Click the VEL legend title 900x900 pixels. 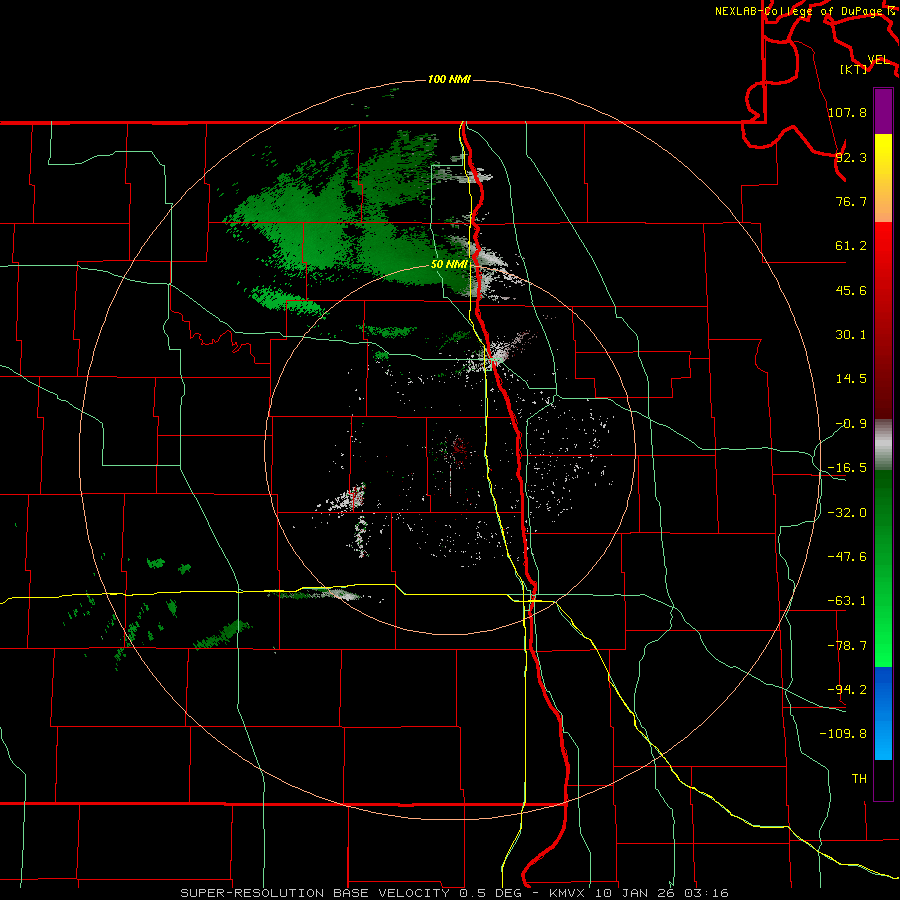[x=878, y=60]
